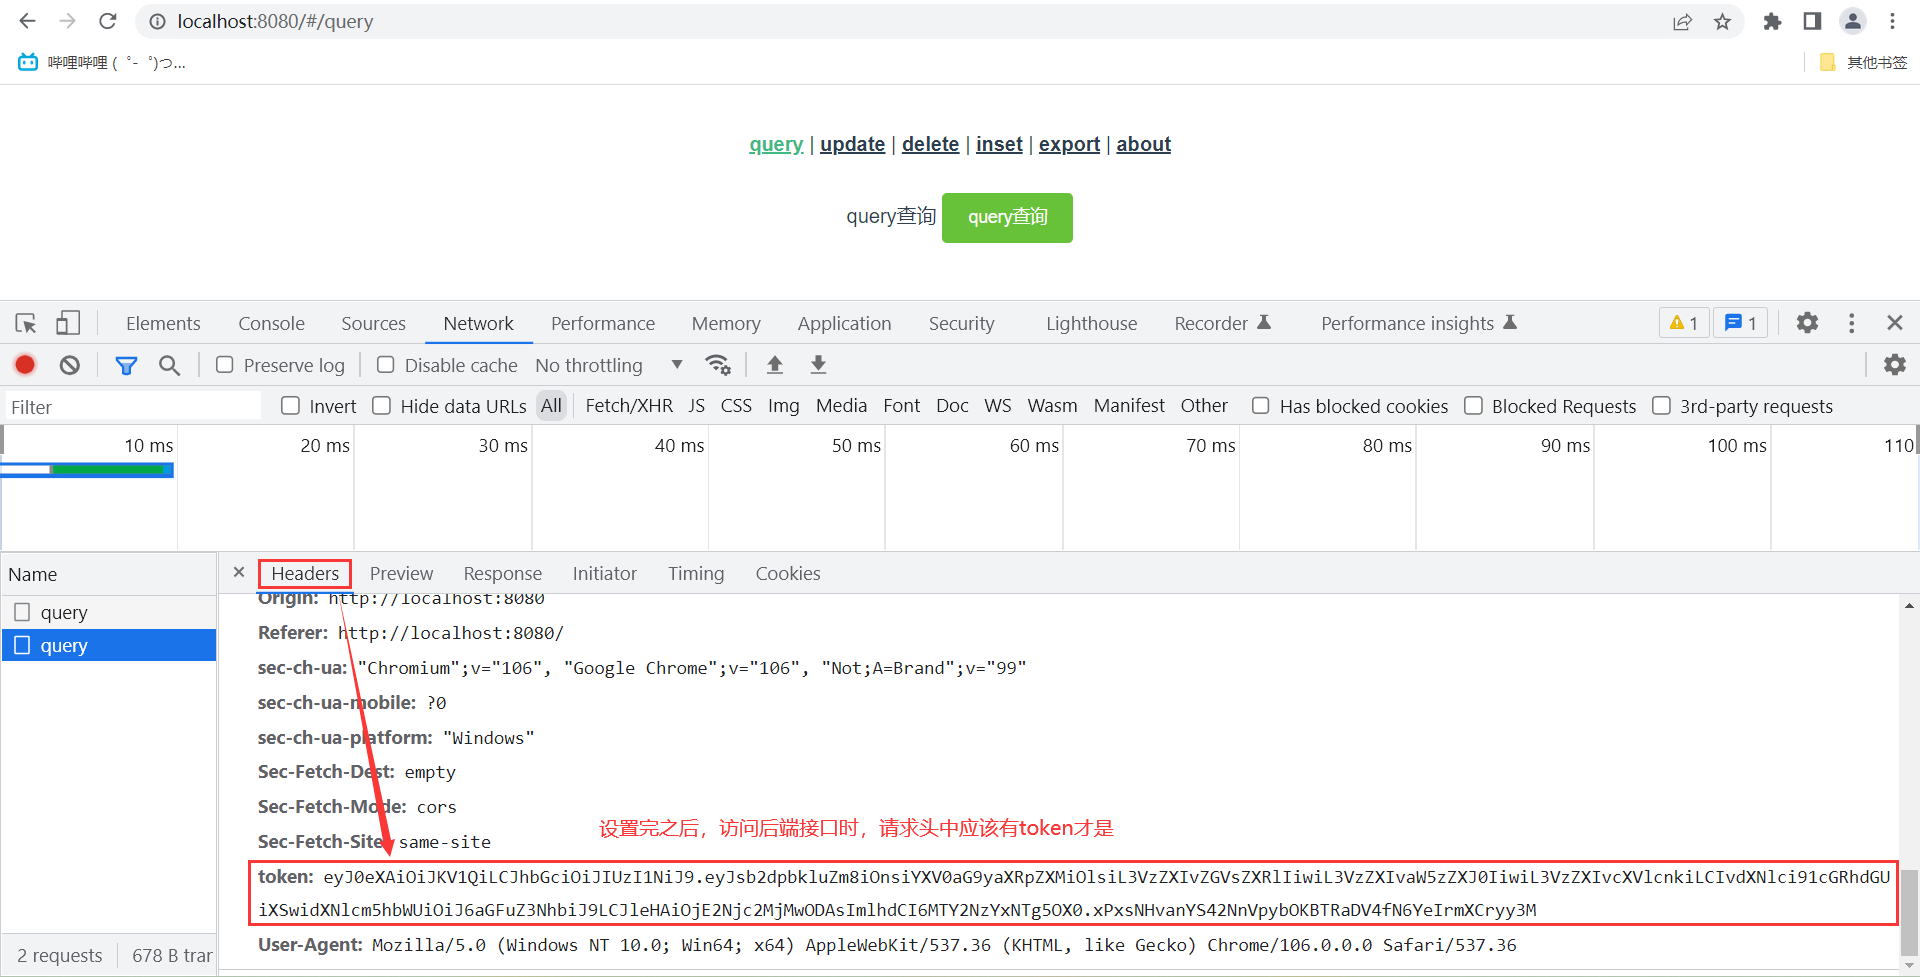Open the Lighthouse tab
The image size is (1920, 977).
click(1091, 323)
